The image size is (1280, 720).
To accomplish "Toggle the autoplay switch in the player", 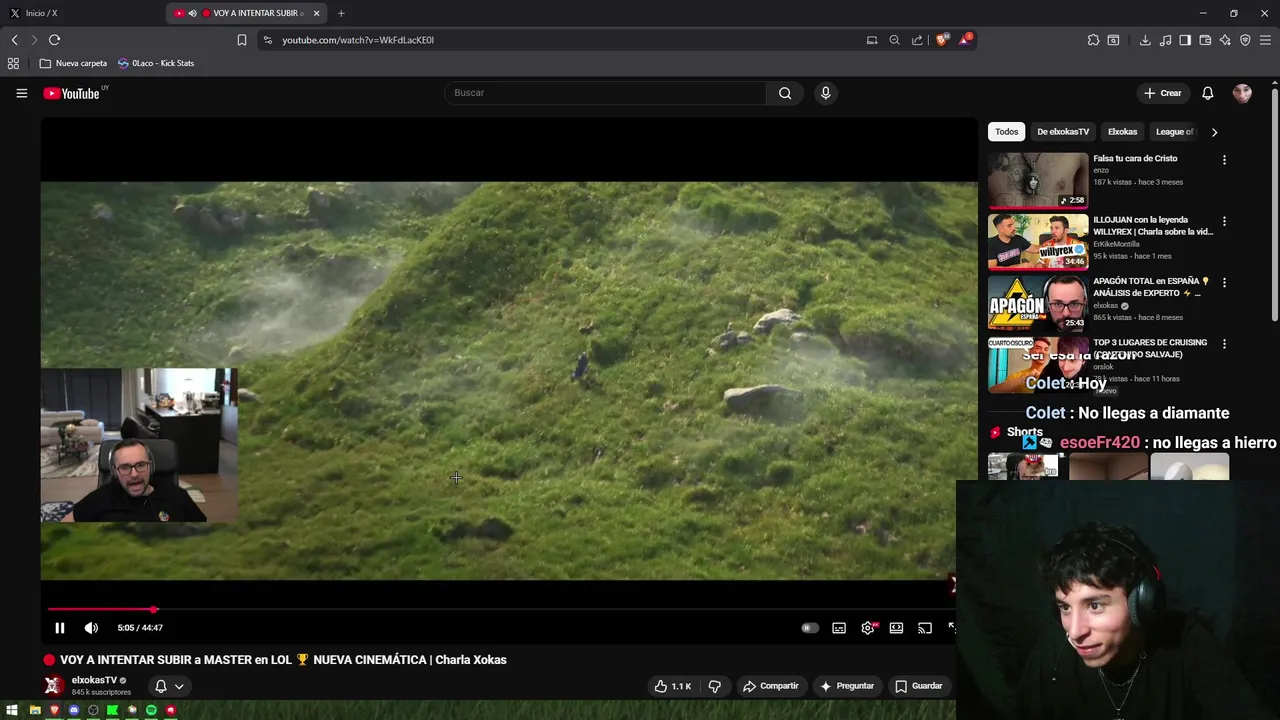I will pyautogui.click(x=810, y=628).
